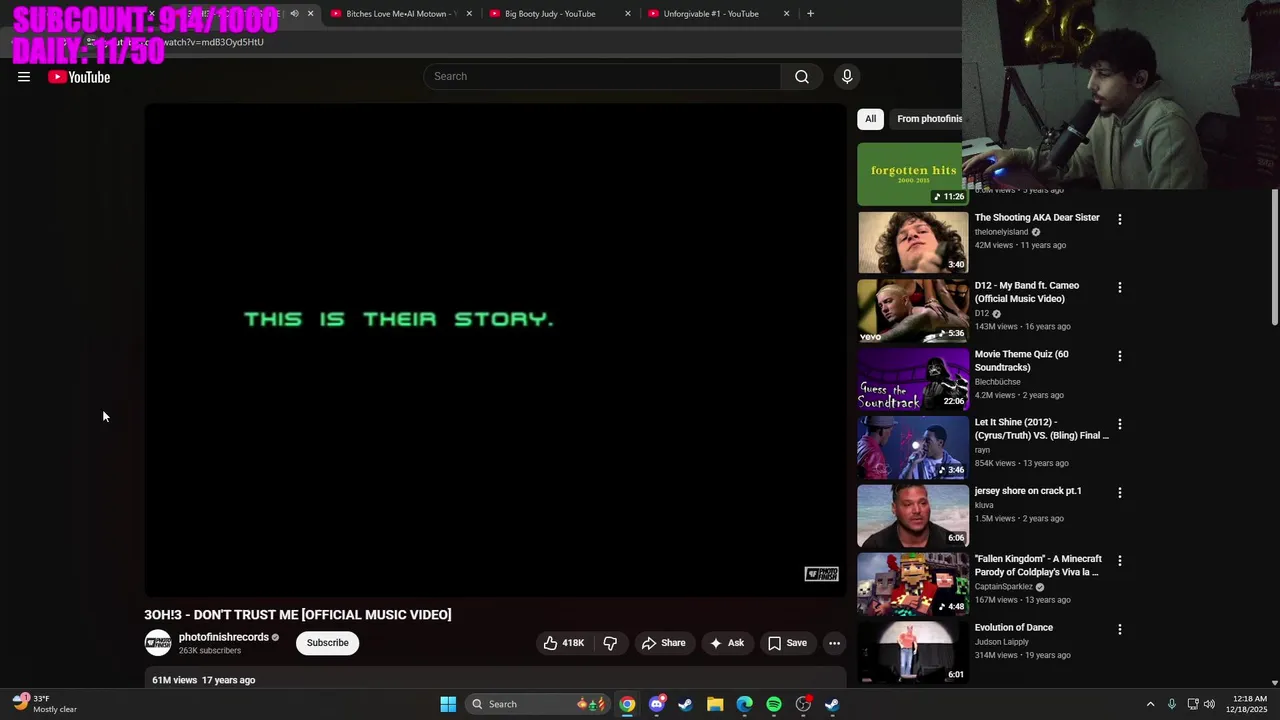Visit Judson Laipply channel name
Image resolution: width=1280 pixels, height=720 pixels.
[x=1002, y=642]
